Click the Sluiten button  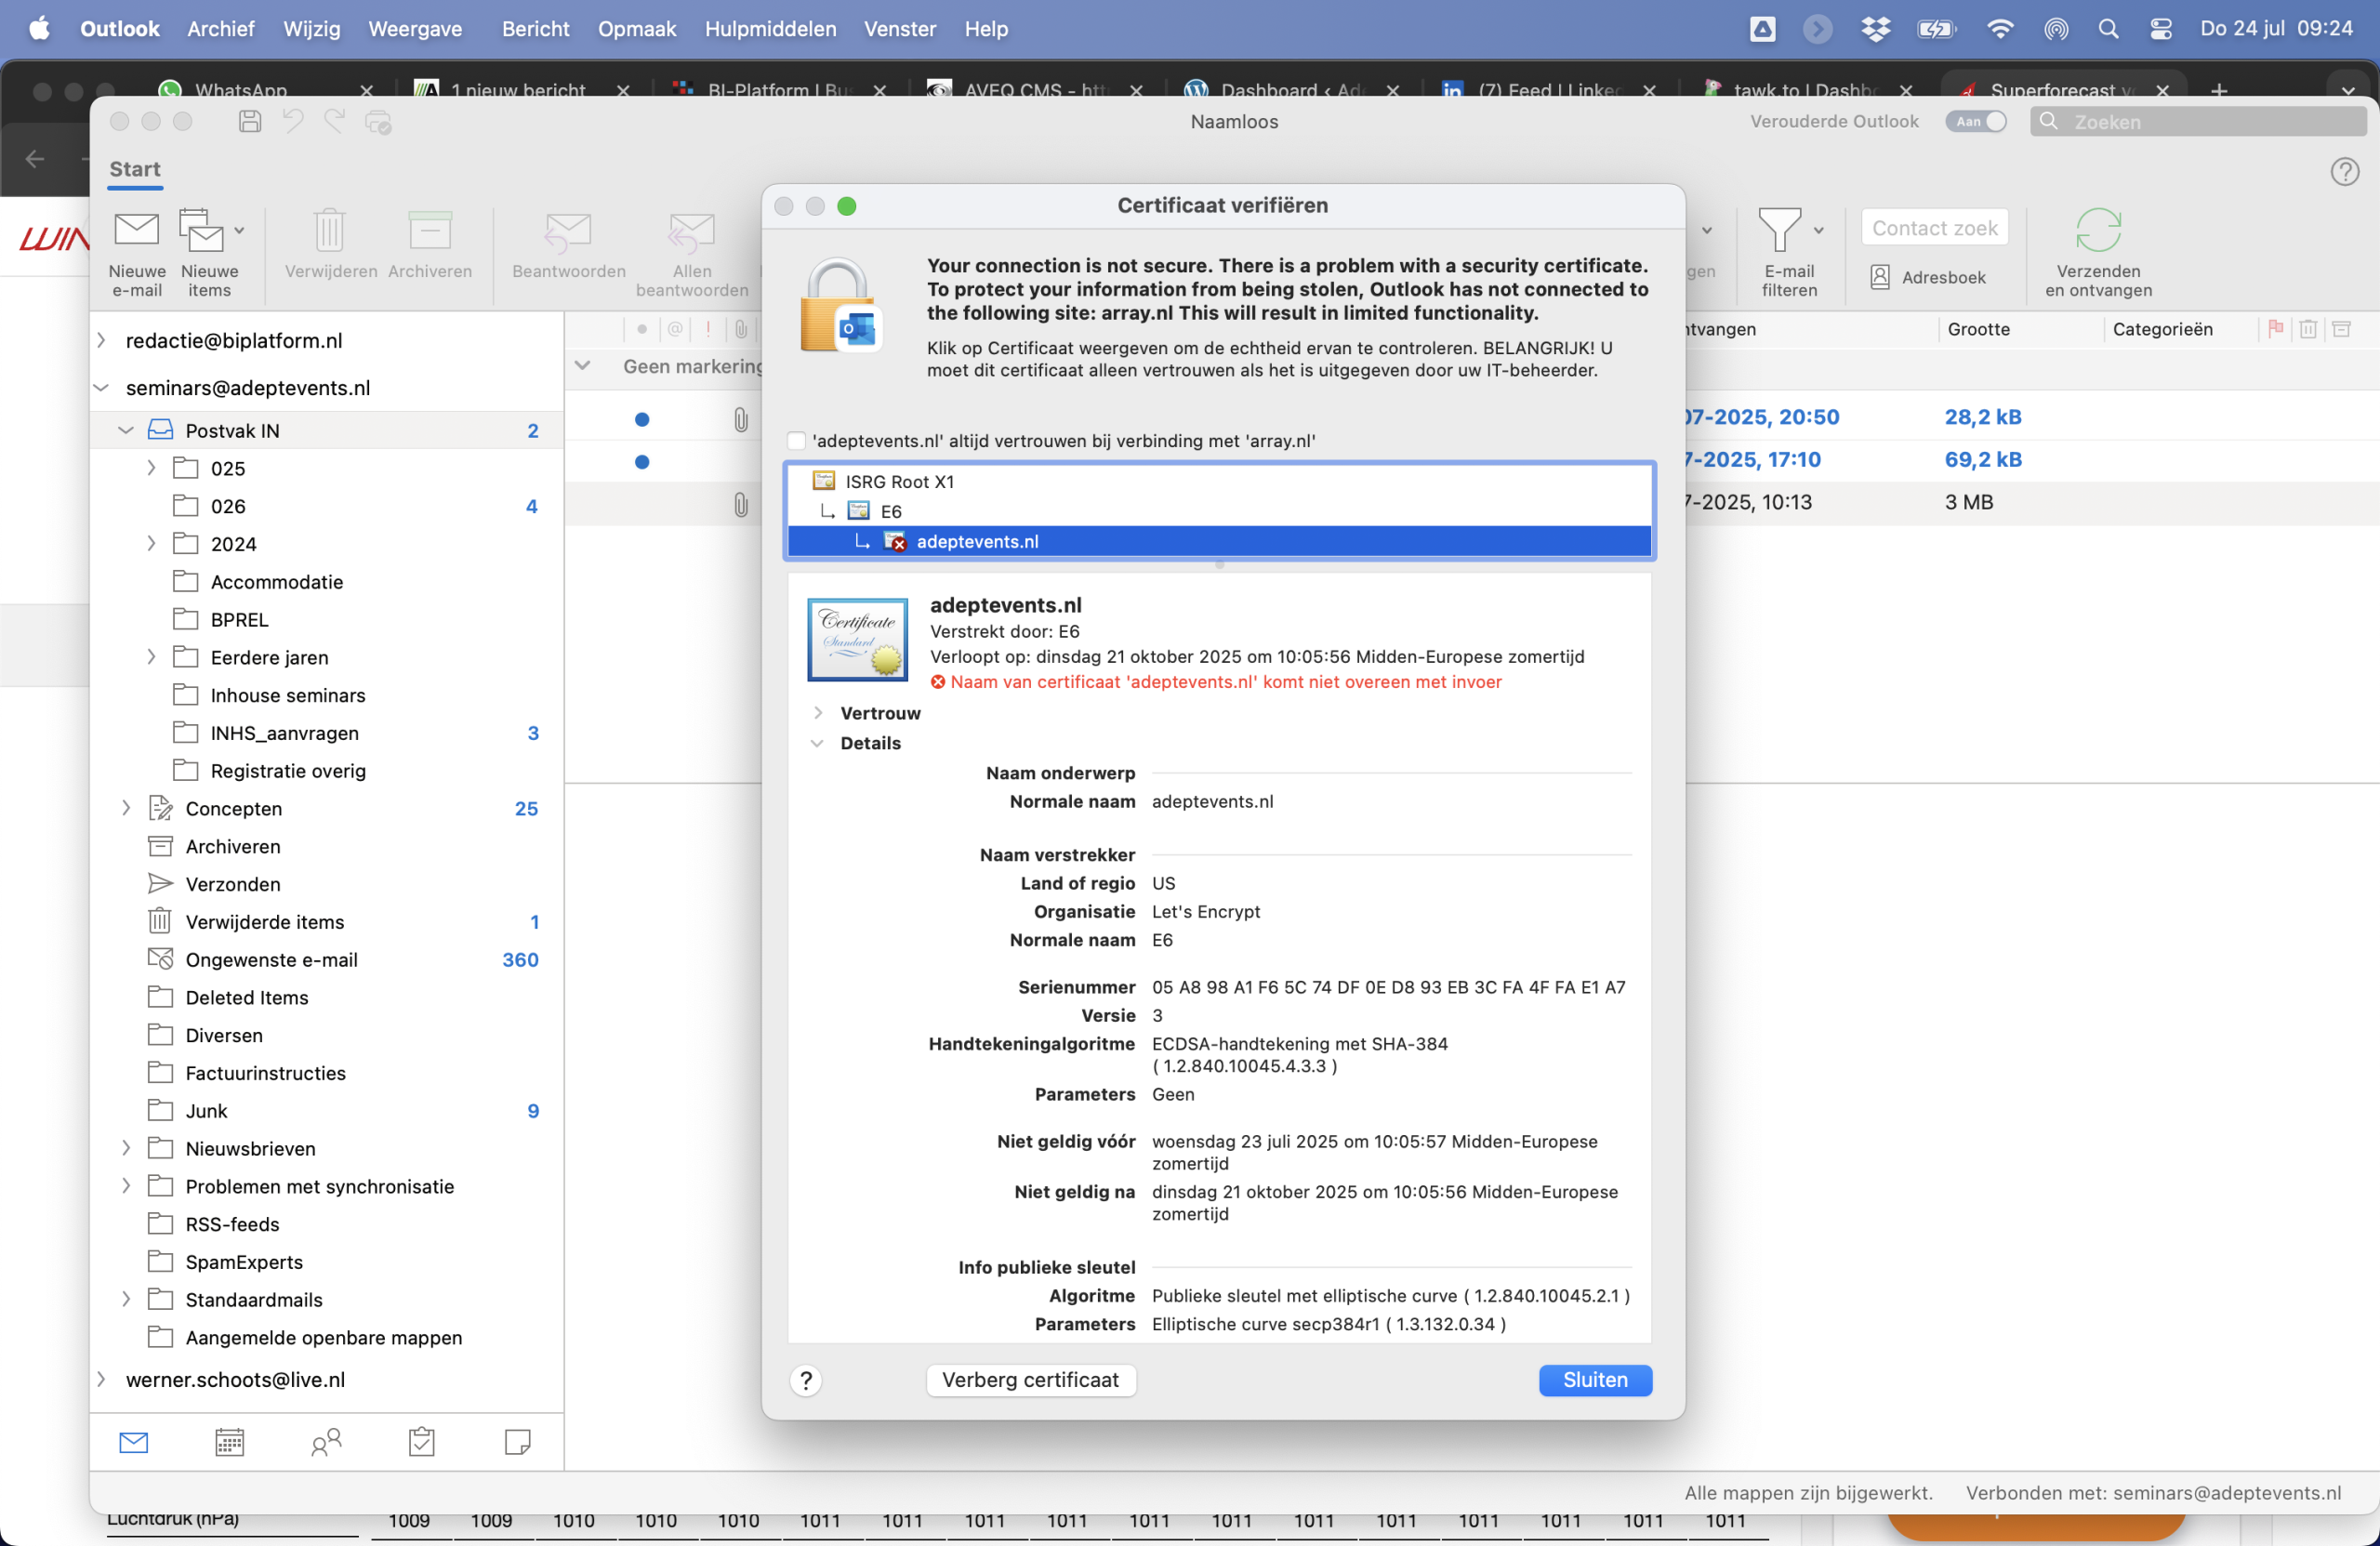[x=1594, y=1380]
